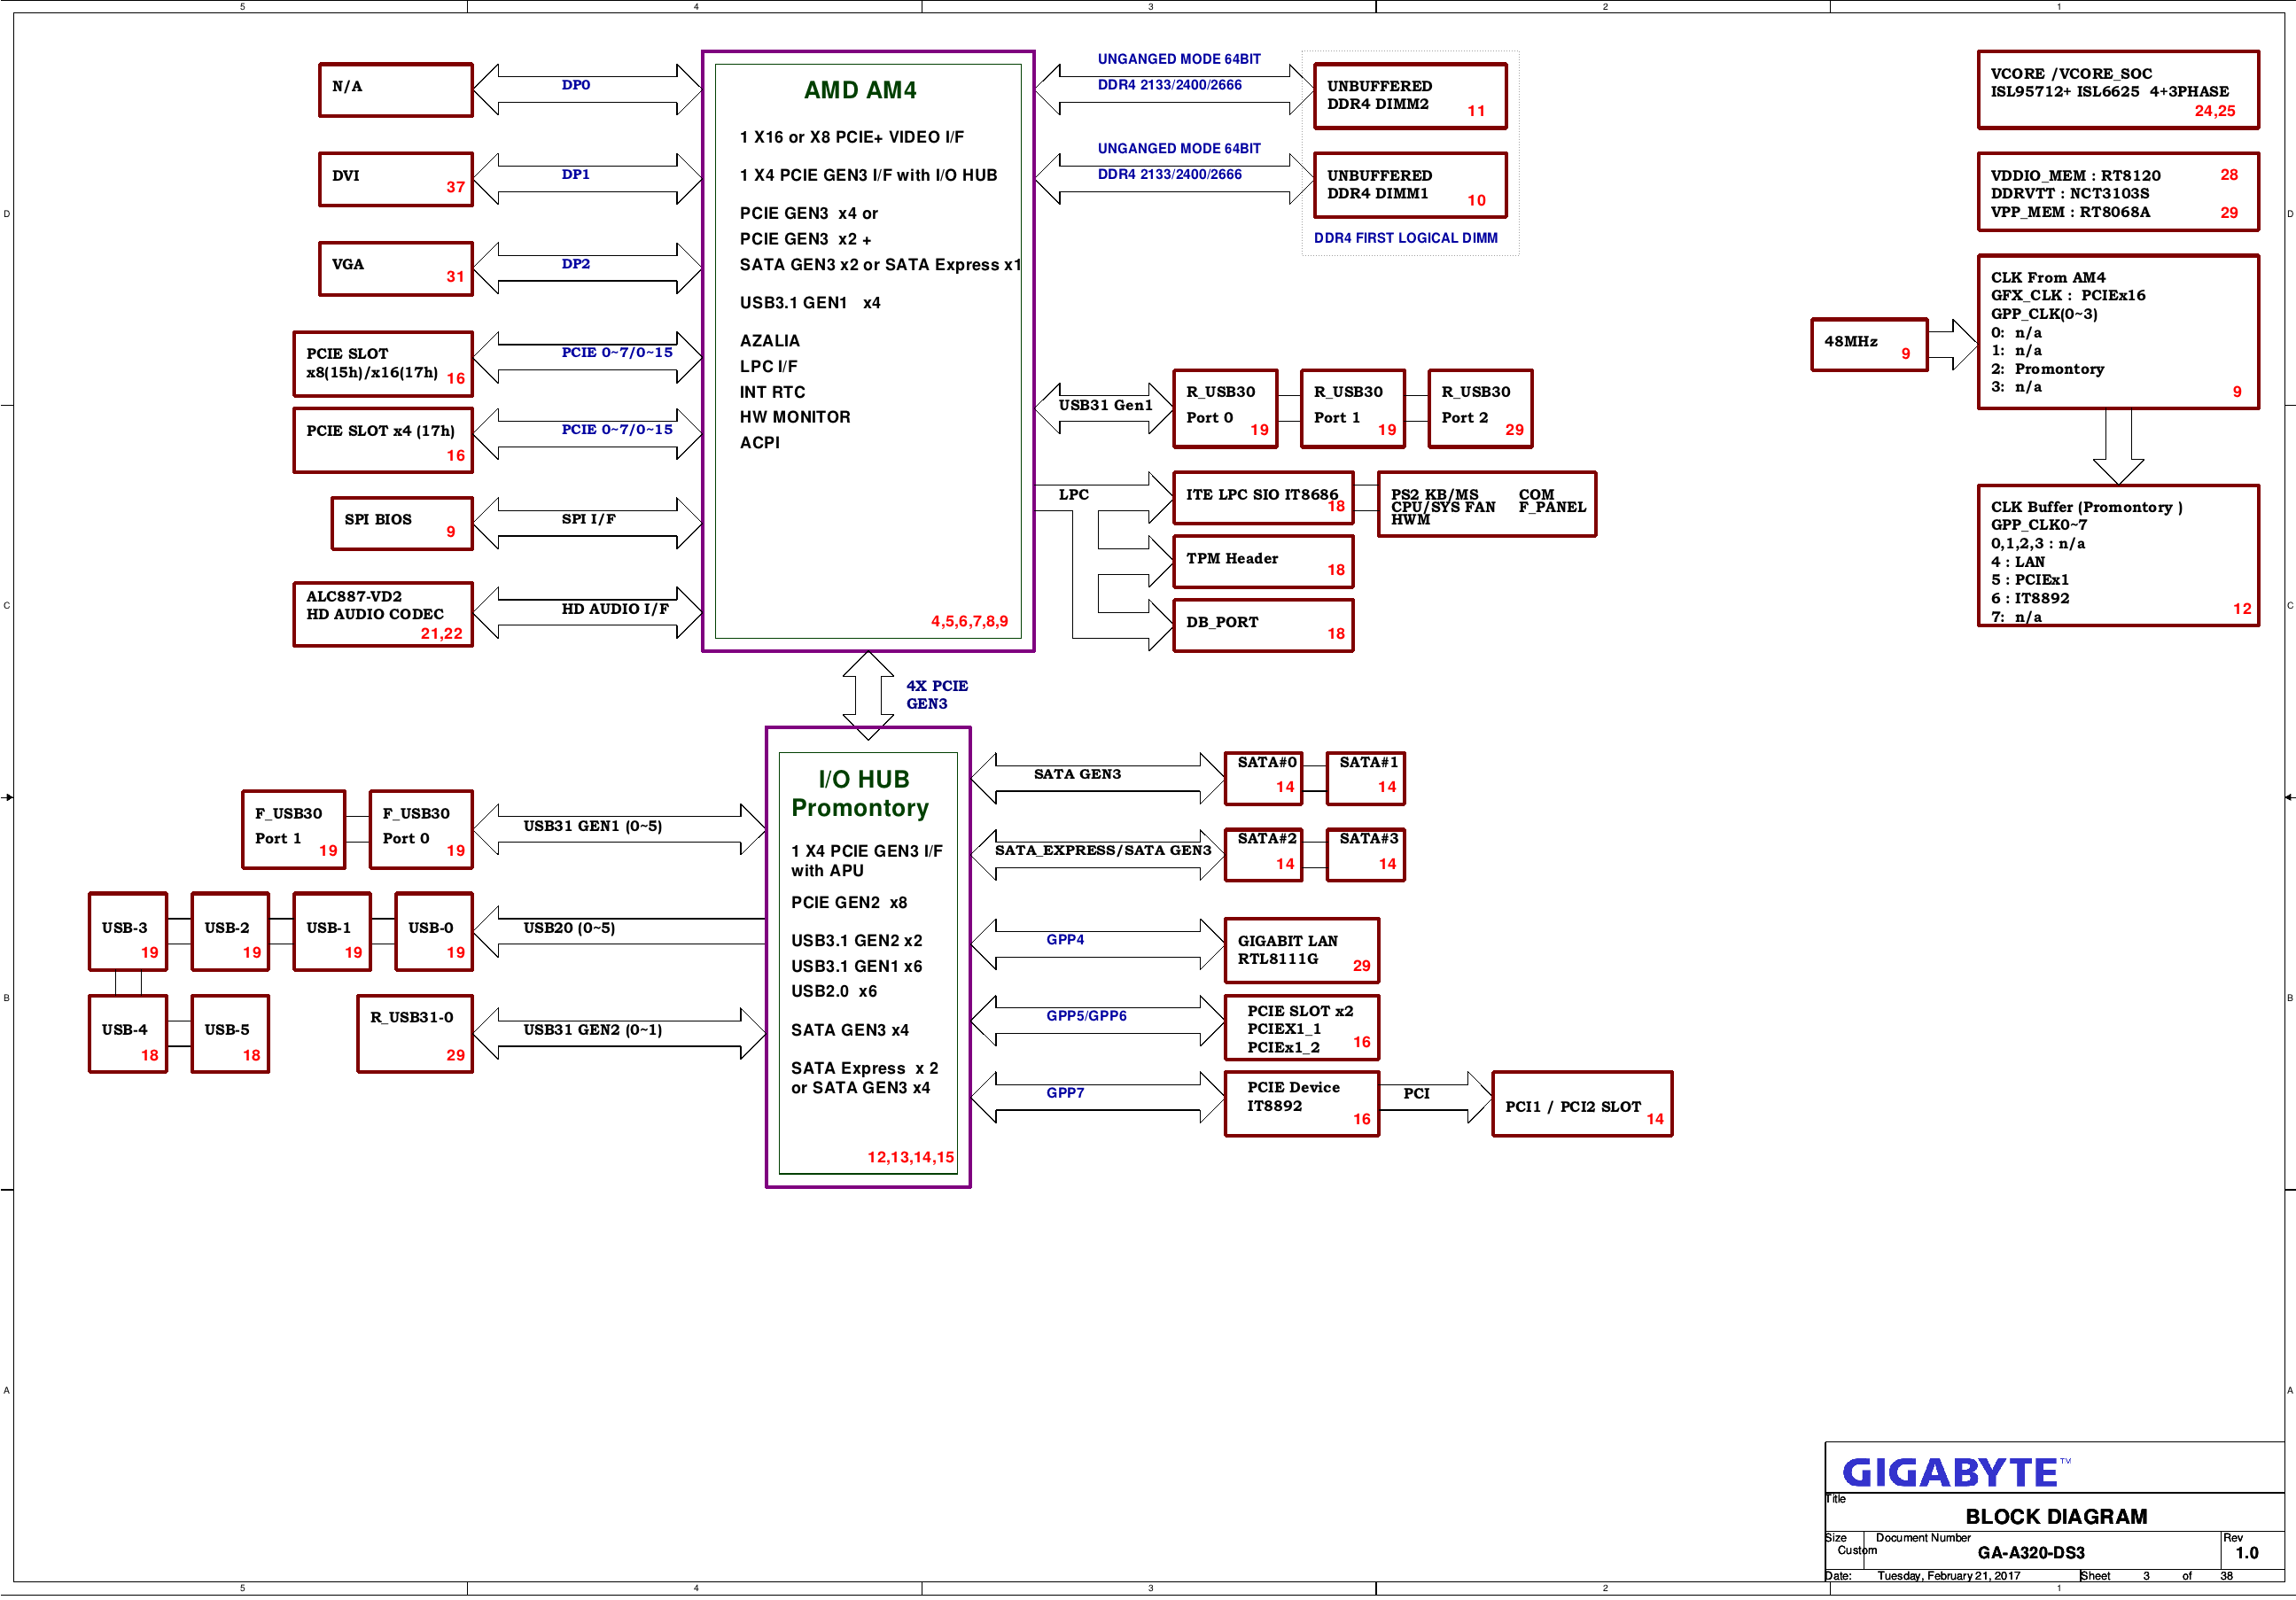Select UNBUFFERED DDR4 DIMM2 block
Viewport: 2296px width, 1600px height.
click(x=1410, y=96)
